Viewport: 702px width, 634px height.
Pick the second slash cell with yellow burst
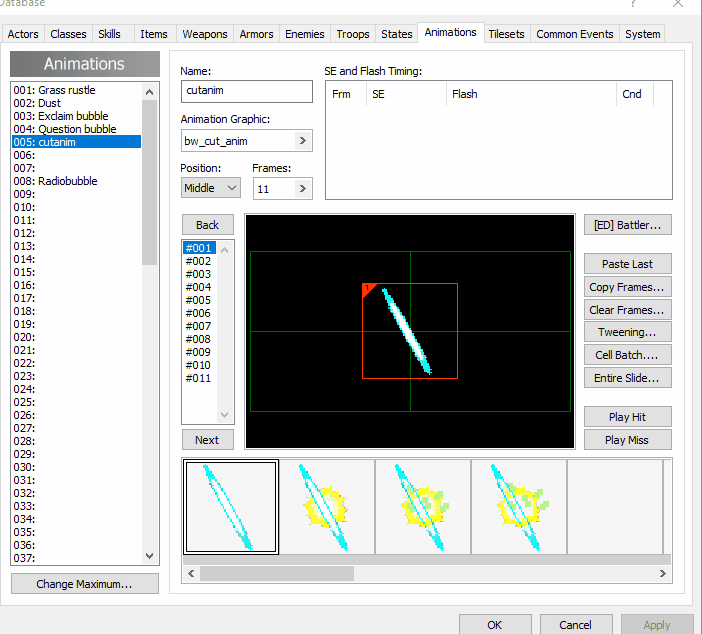tap(327, 506)
